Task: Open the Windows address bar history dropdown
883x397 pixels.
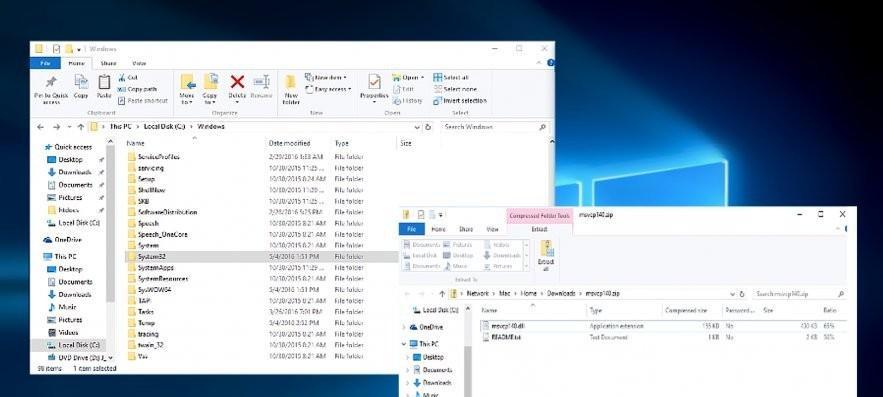Action: 417,127
